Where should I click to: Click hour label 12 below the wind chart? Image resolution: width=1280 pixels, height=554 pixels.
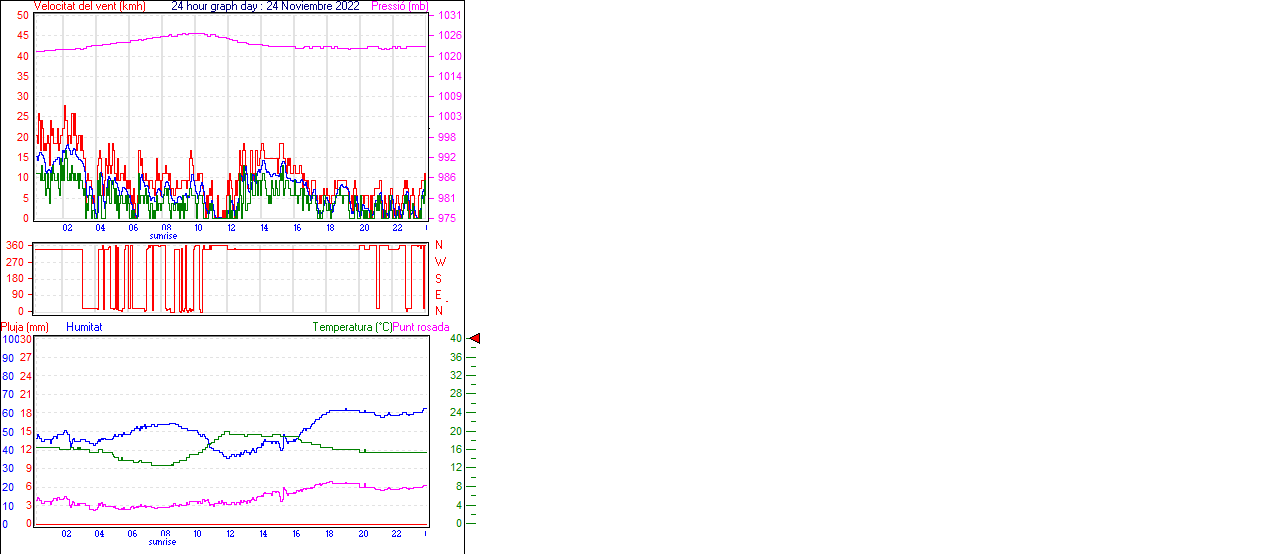click(x=232, y=228)
